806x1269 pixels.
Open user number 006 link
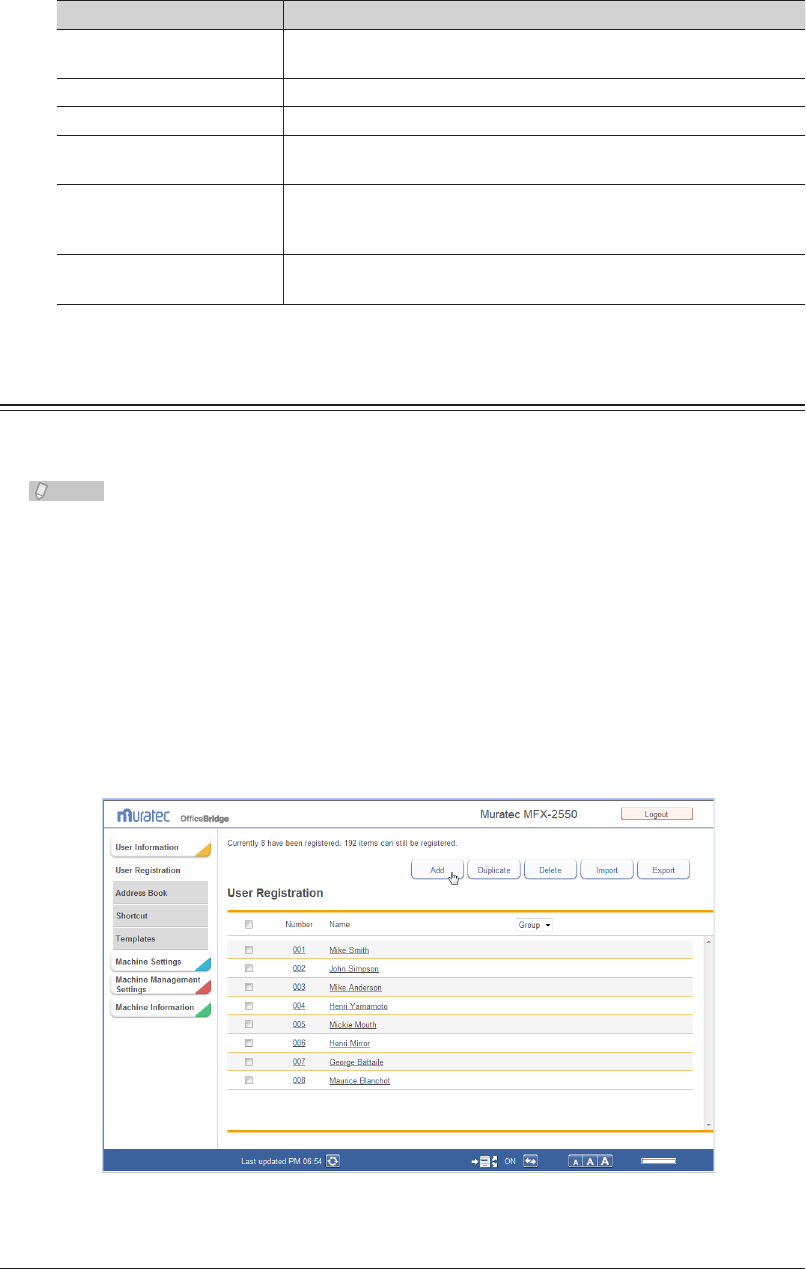click(x=299, y=1043)
